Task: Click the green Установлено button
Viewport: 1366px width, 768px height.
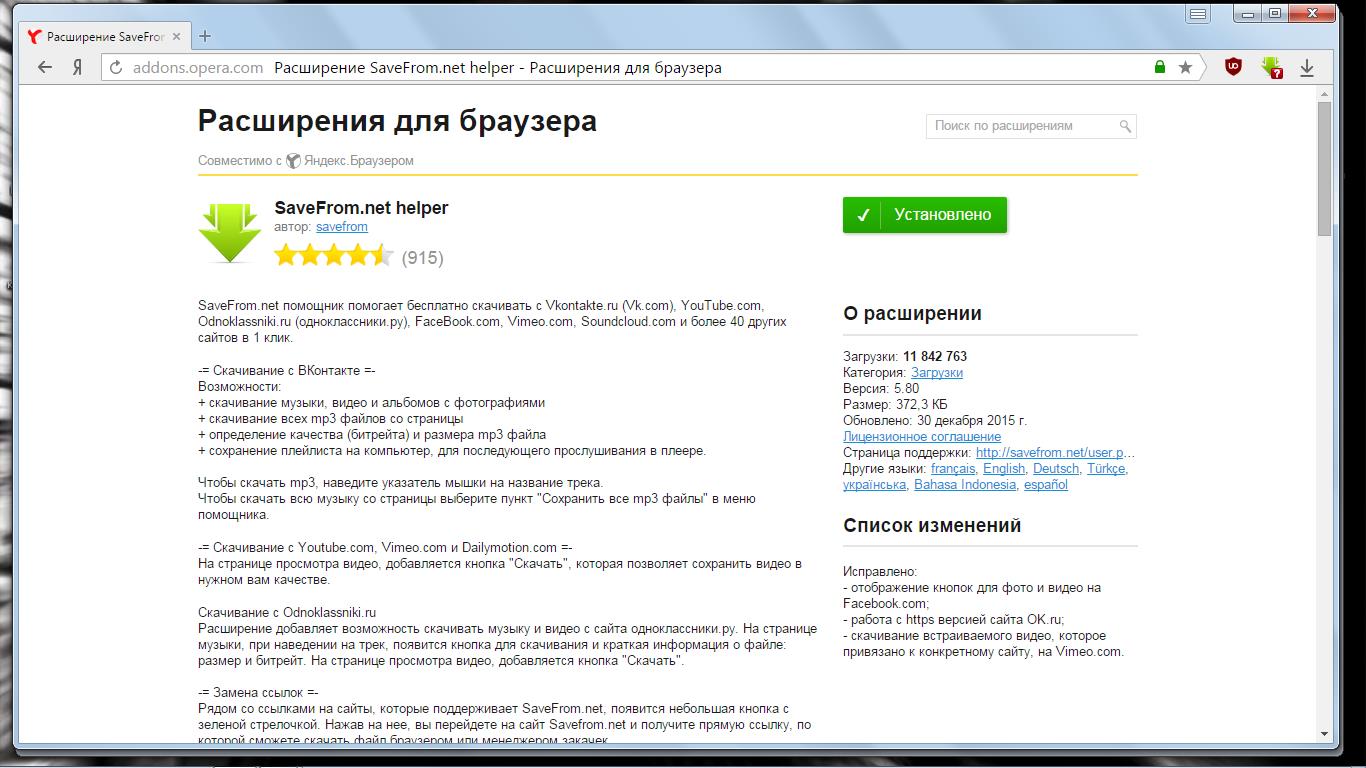Action: [x=925, y=215]
